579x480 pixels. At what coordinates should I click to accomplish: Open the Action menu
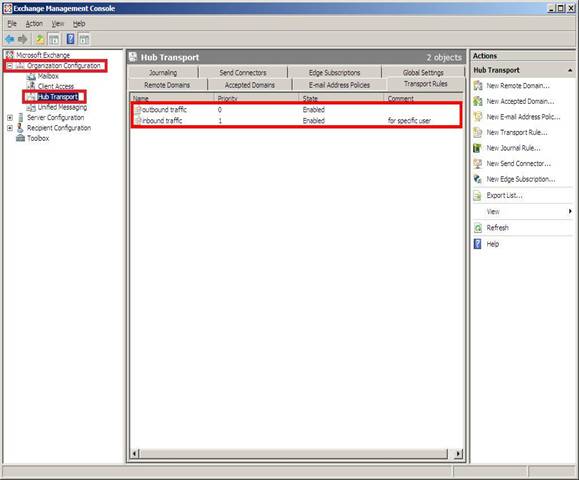(34, 24)
